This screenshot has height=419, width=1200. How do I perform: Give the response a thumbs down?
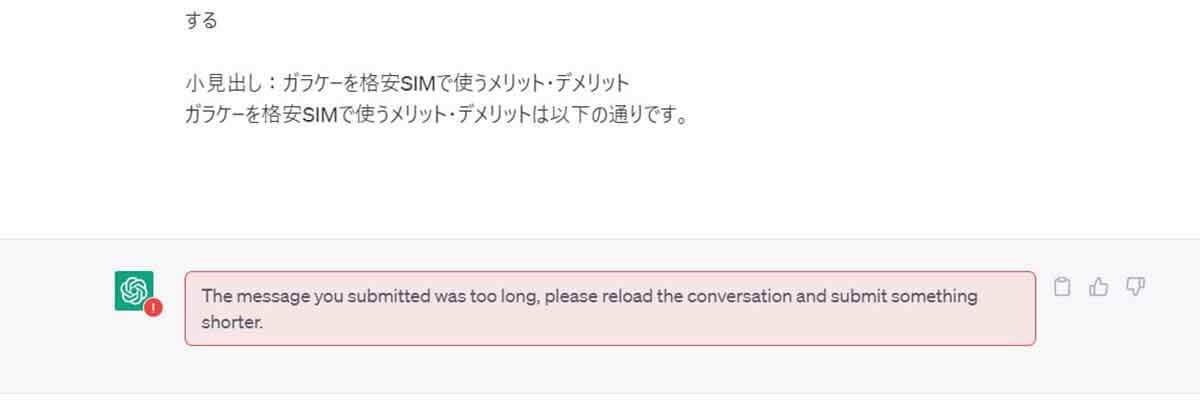click(1135, 288)
